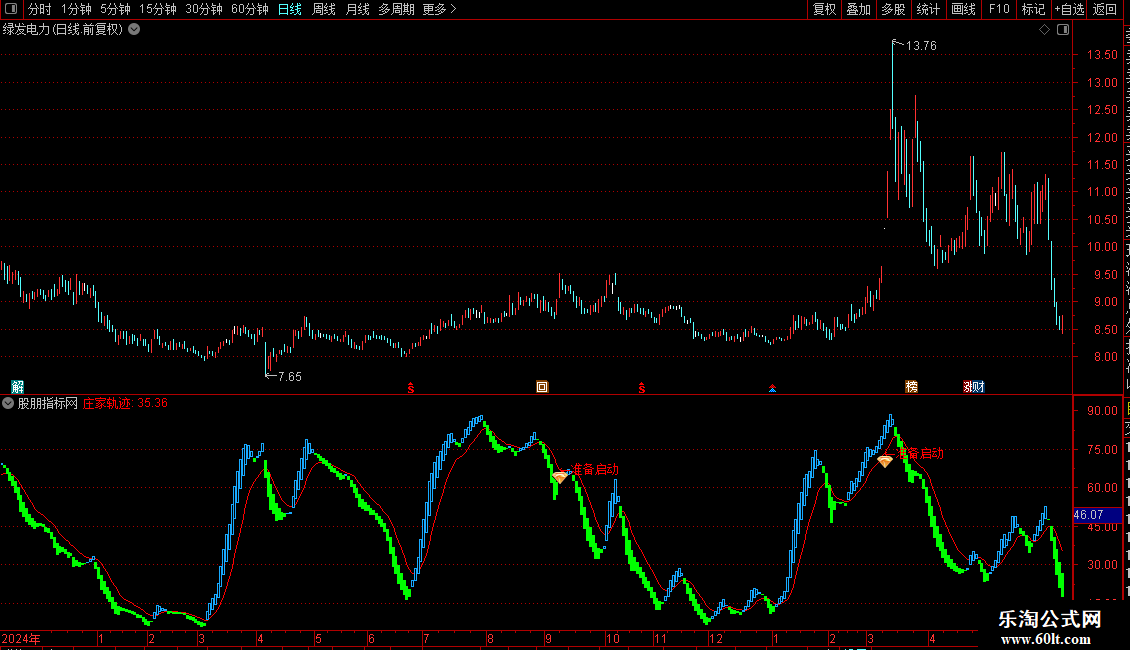Click the March 准备启动 diamond signal icon
The width and height of the screenshot is (1130, 650).
click(x=885, y=461)
